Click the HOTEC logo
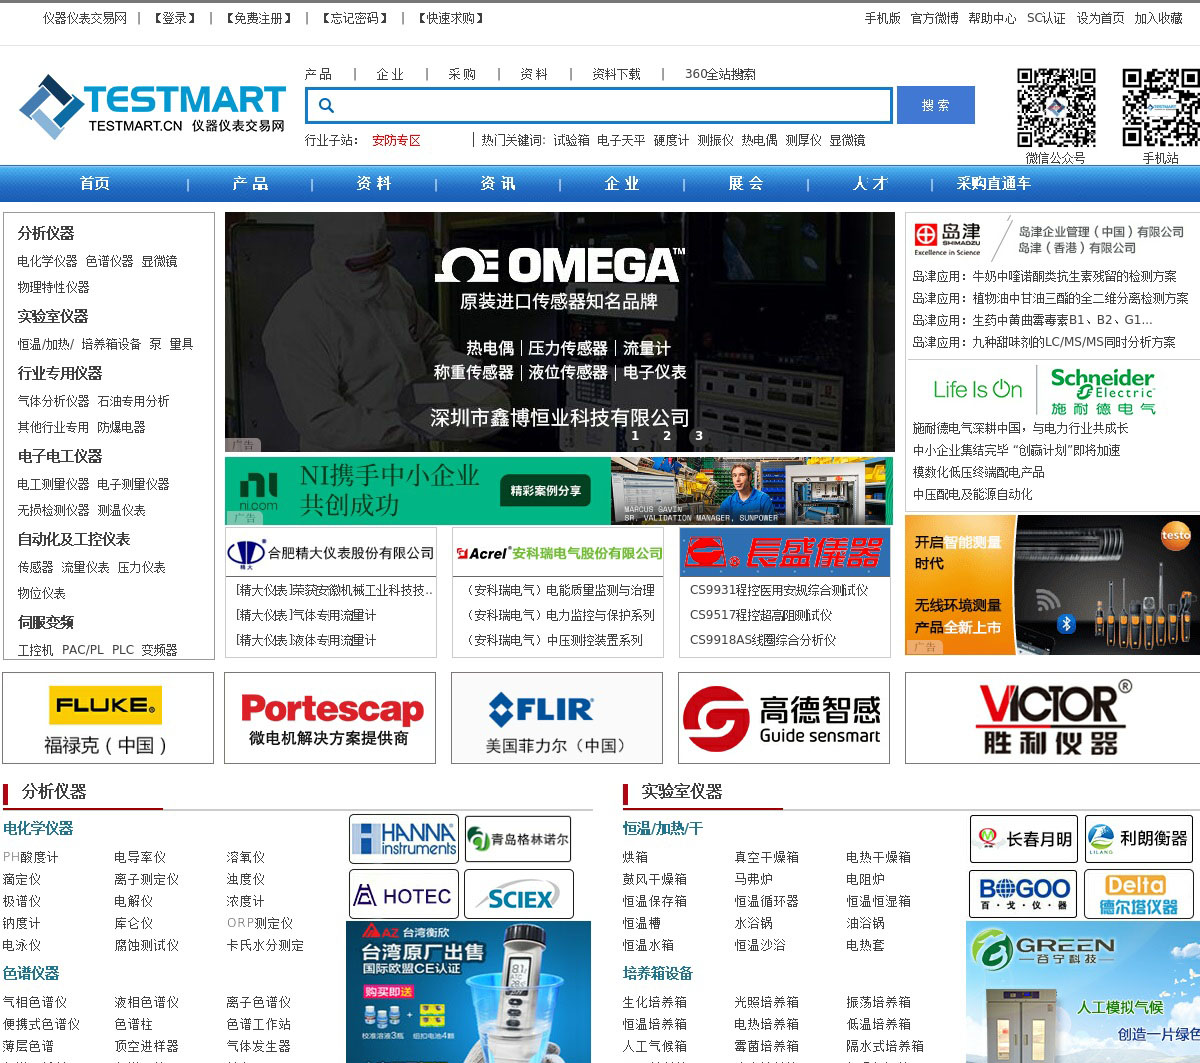This screenshot has width=1200, height=1063. (x=404, y=894)
